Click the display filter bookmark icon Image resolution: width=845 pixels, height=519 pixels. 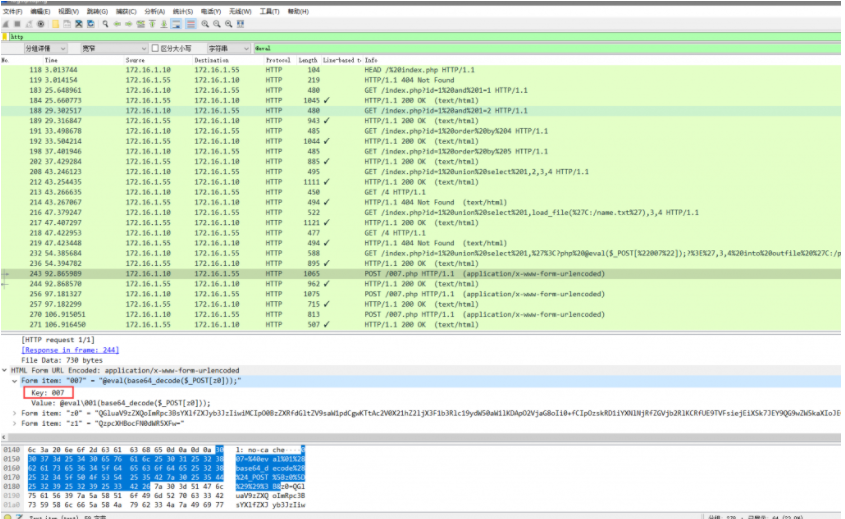(x=5, y=37)
